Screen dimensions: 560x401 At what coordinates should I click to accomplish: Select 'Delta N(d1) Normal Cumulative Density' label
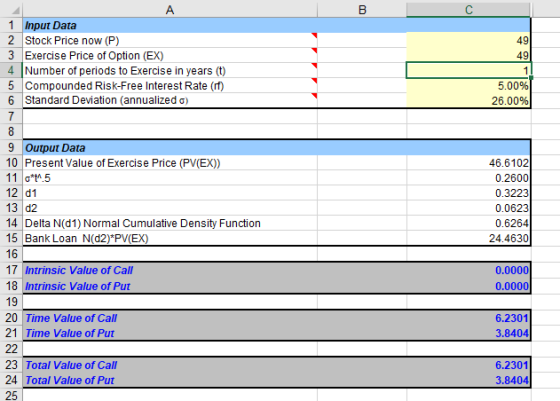coord(170,223)
